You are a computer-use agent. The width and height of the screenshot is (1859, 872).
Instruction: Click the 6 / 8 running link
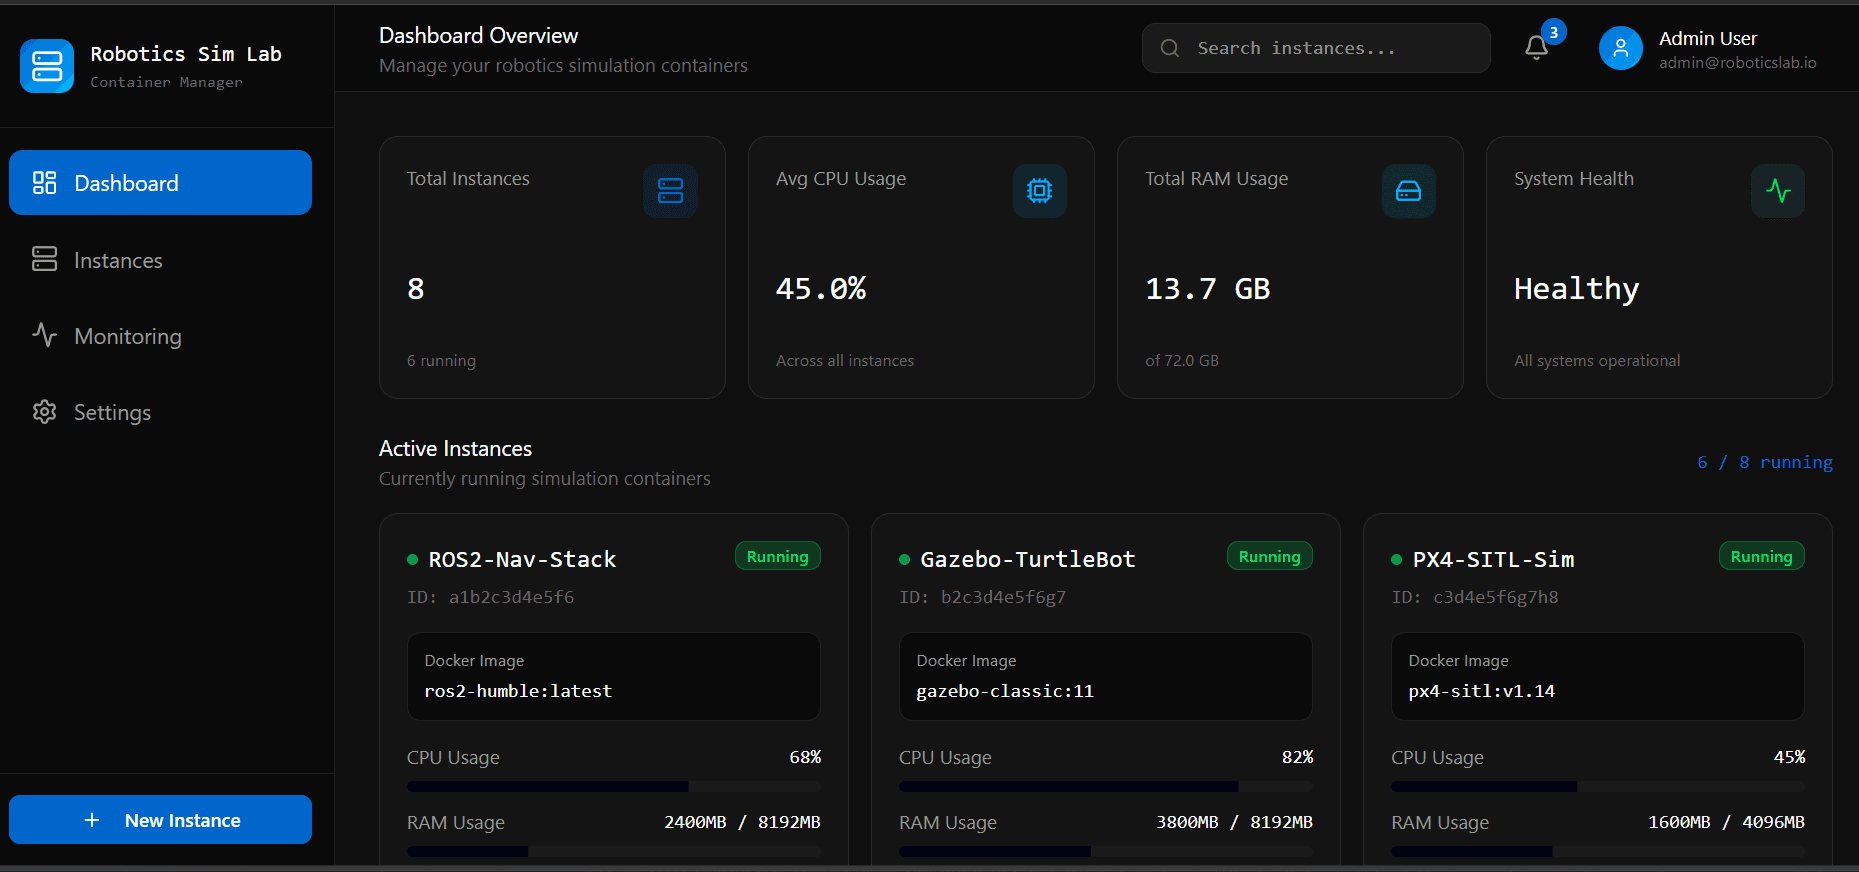tap(1764, 462)
